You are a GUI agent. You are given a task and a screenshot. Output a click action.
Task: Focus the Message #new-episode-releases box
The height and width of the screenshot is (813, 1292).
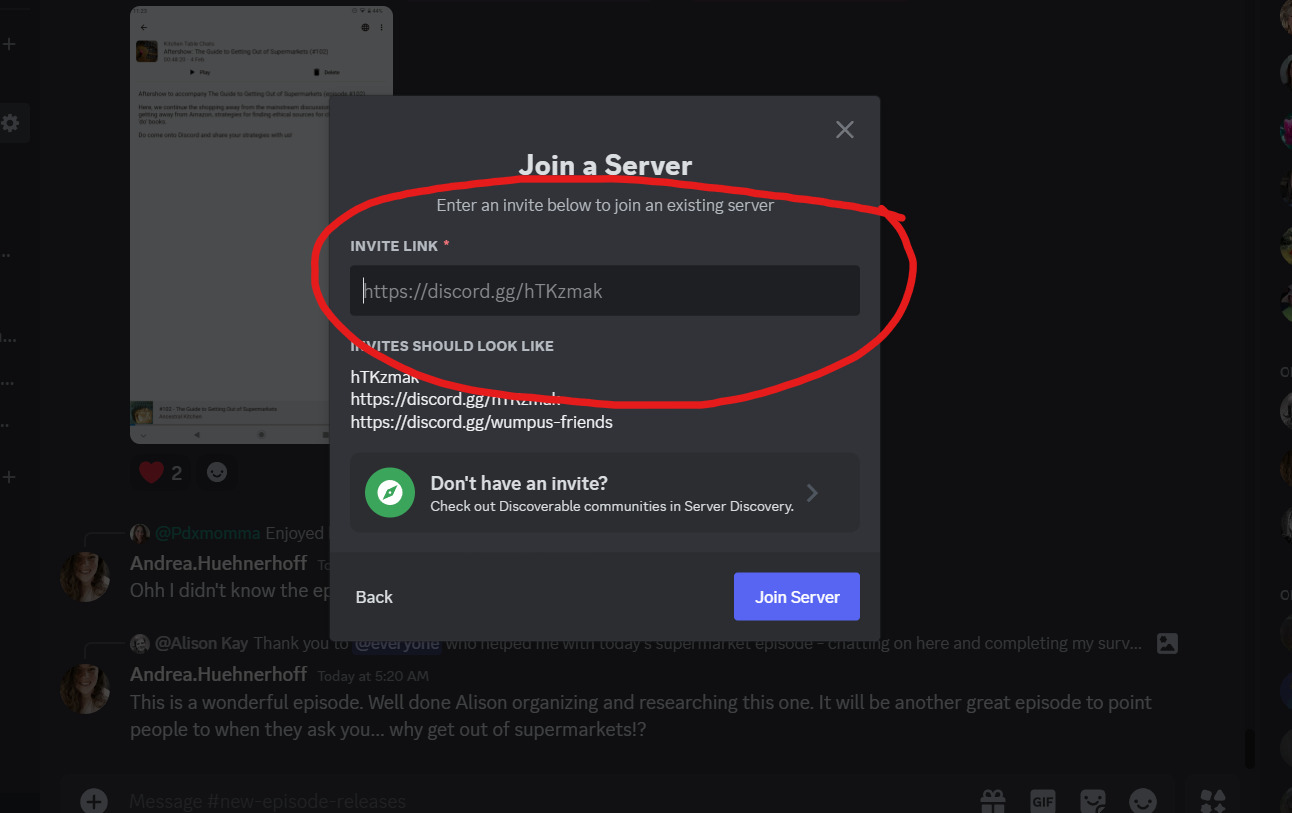(x=540, y=801)
